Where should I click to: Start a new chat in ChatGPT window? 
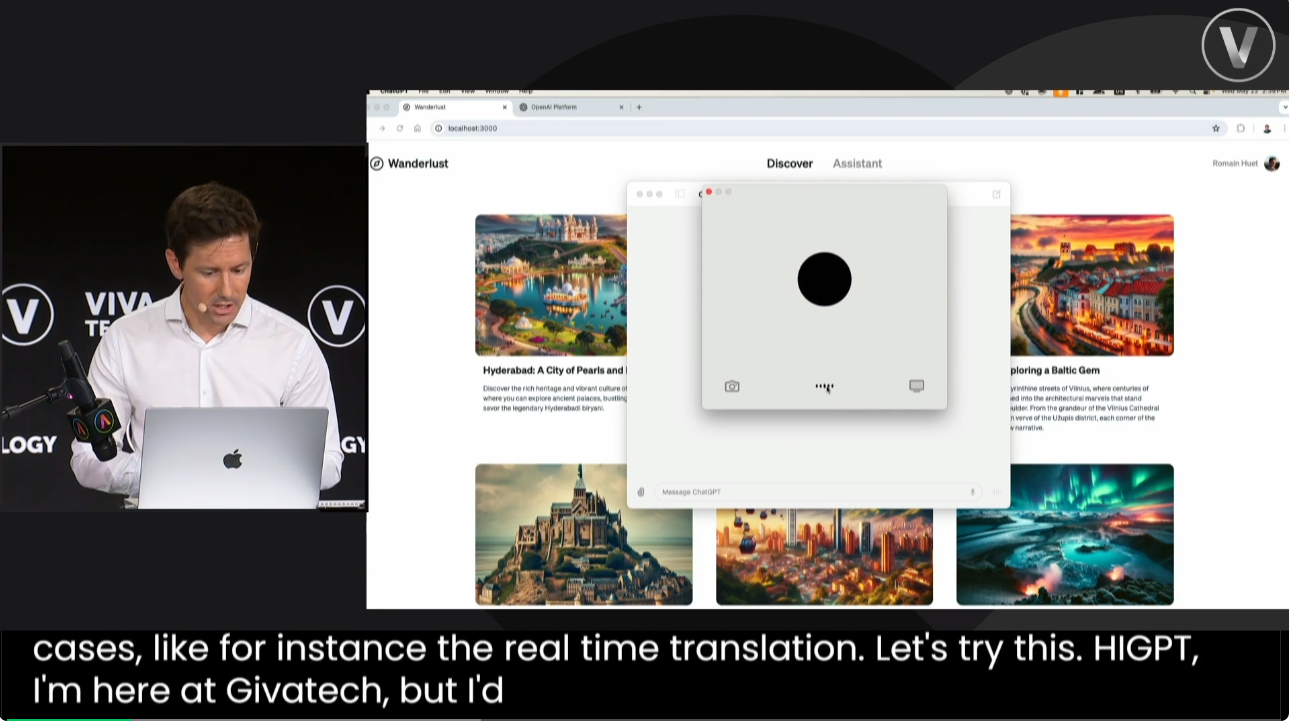[x=996, y=194]
